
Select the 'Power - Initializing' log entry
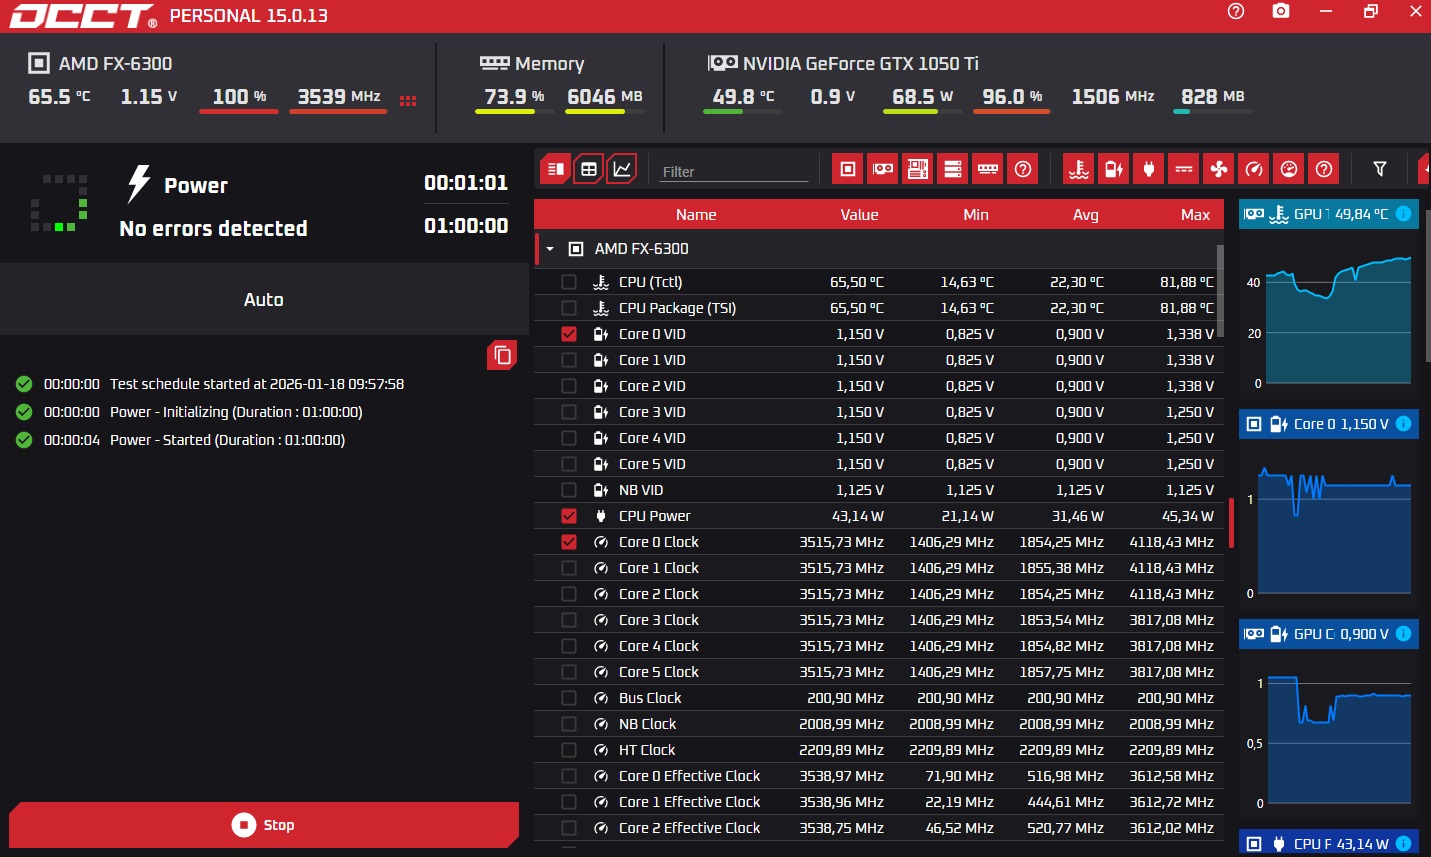point(236,412)
